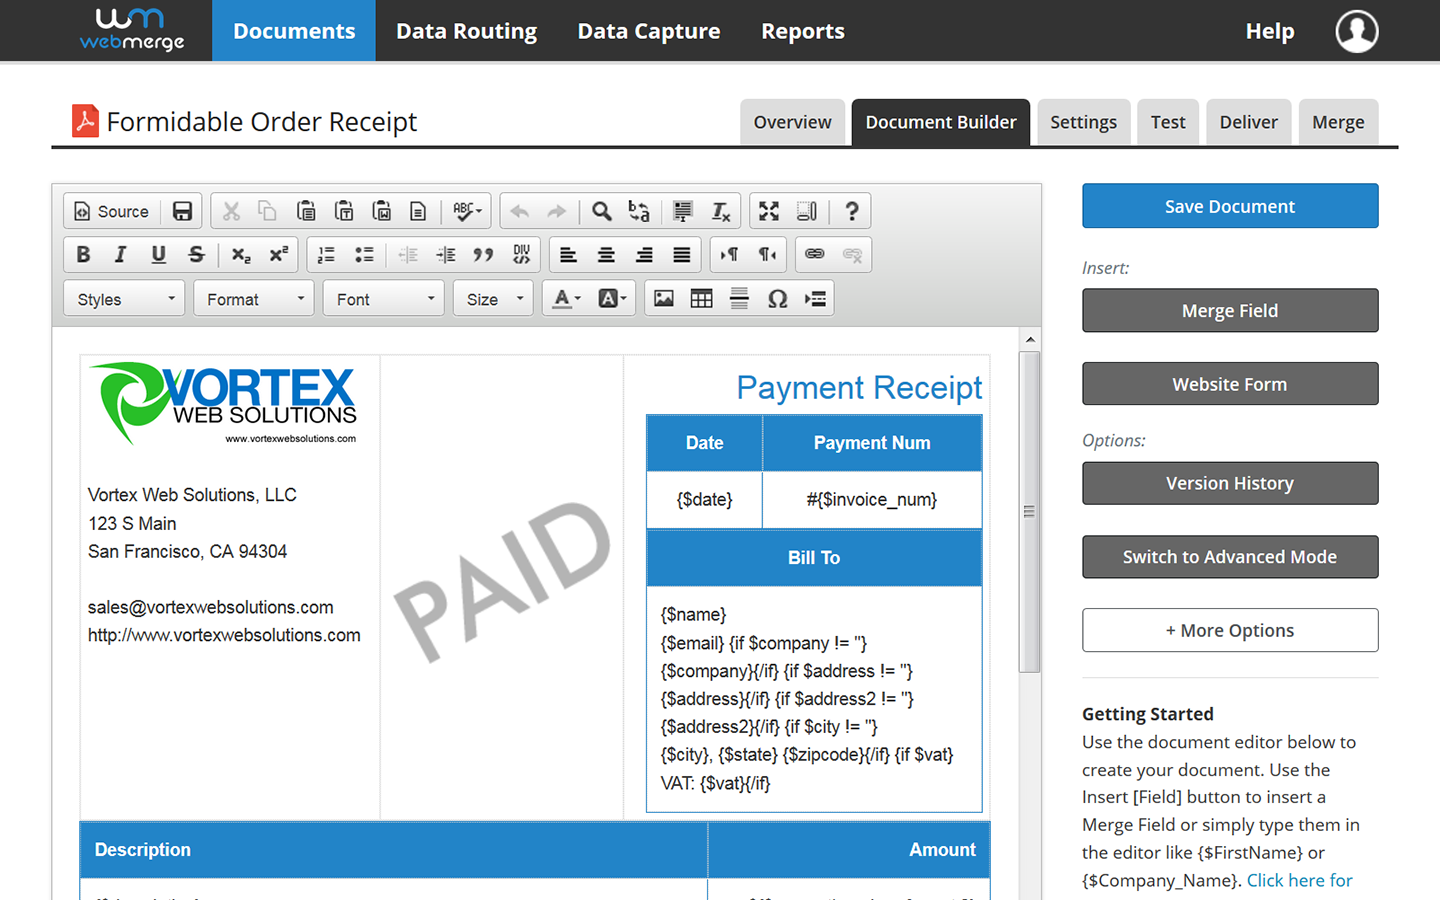Center align text

(x=606, y=255)
